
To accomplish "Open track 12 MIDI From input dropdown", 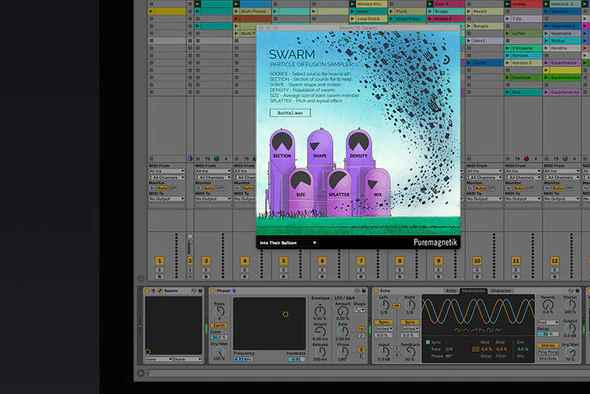I will [x=562, y=171].
